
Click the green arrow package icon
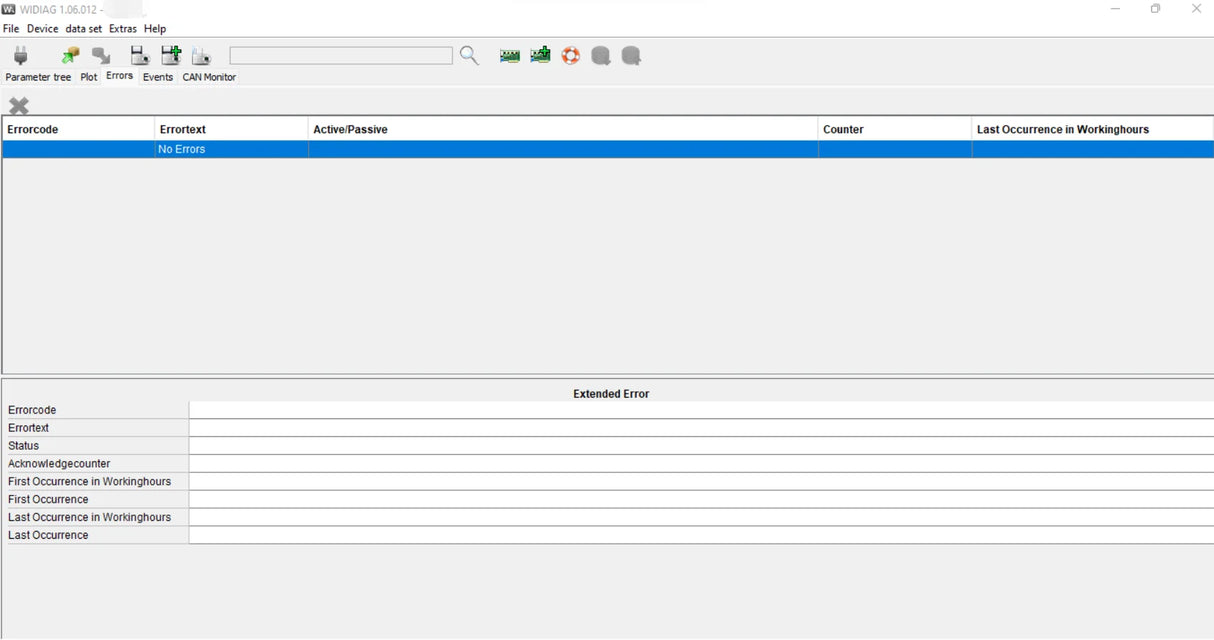click(70, 56)
